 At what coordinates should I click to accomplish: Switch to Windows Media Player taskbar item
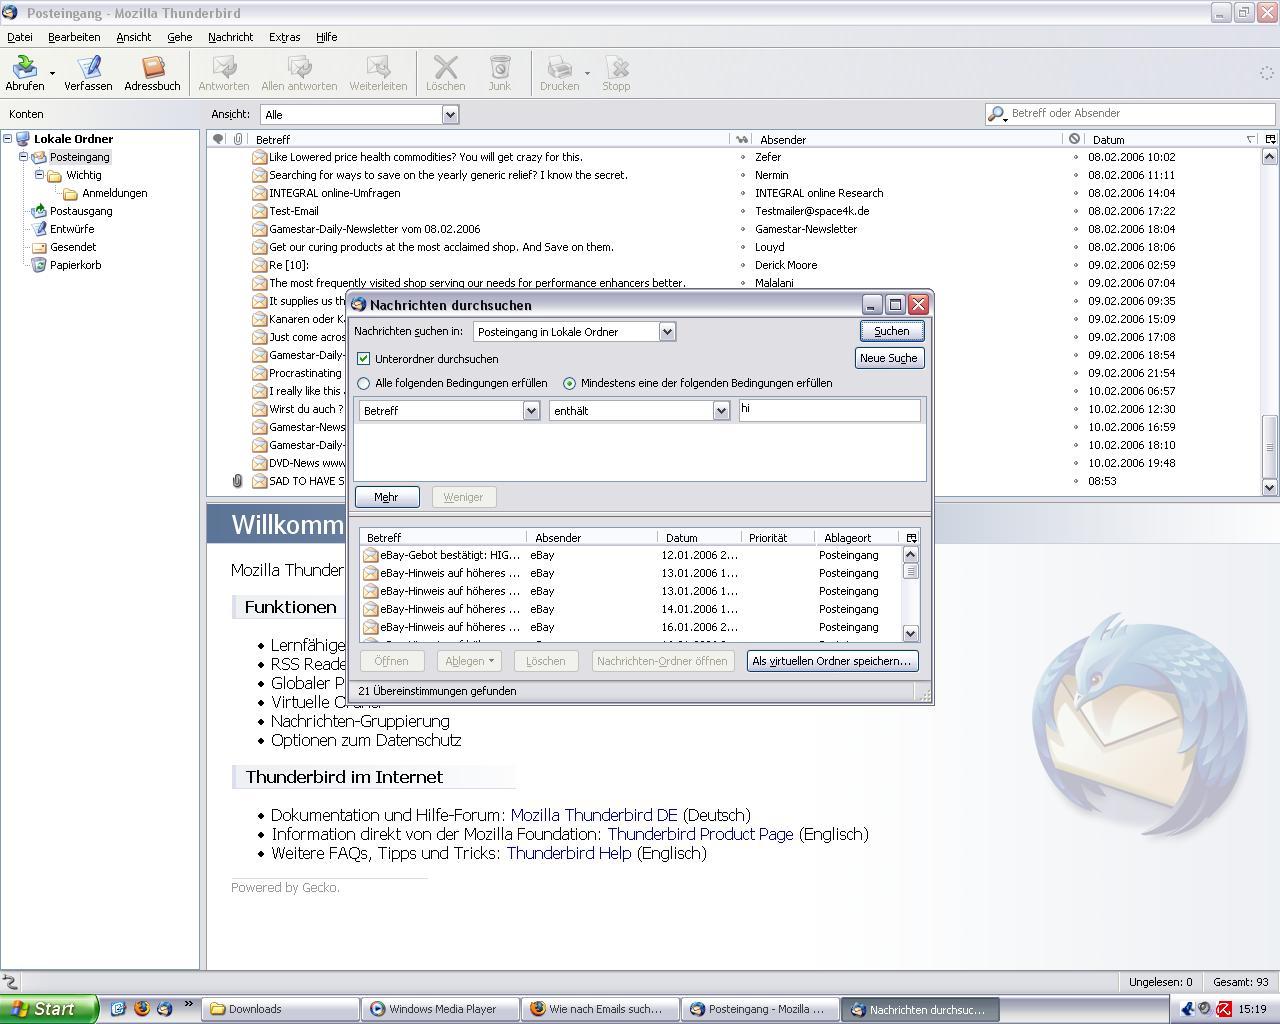point(442,1009)
